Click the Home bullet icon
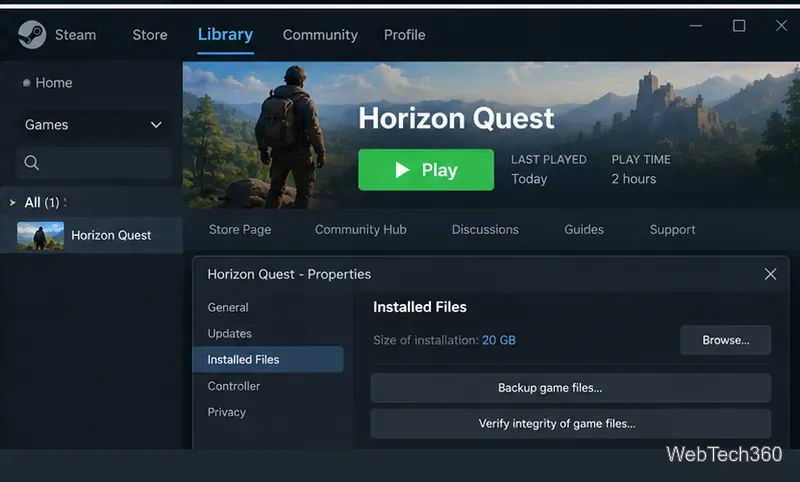Viewport: 800px width, 482px height. [x=27, y=83]
